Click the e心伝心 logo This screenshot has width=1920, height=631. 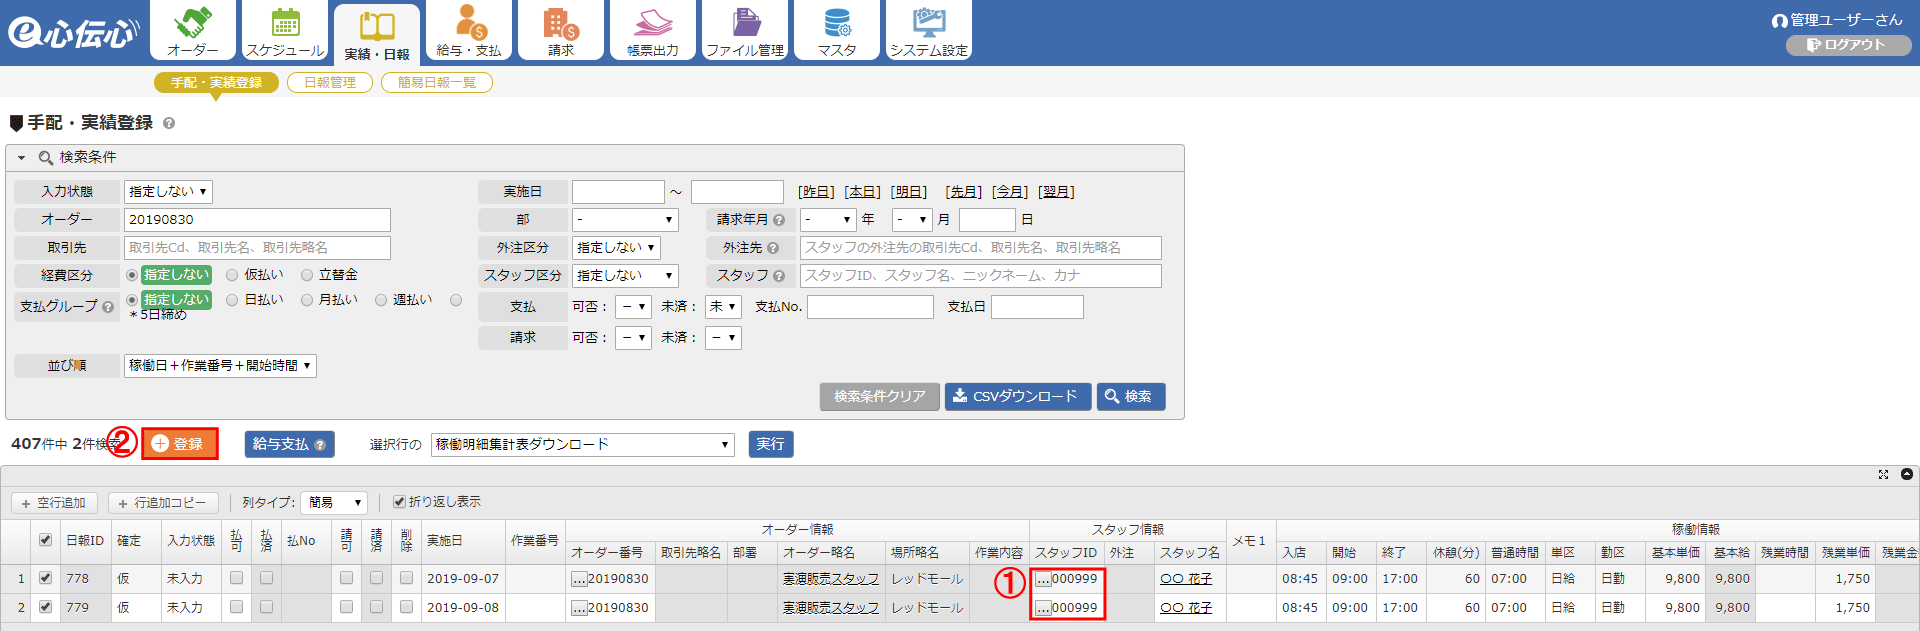tap(72, 32)
